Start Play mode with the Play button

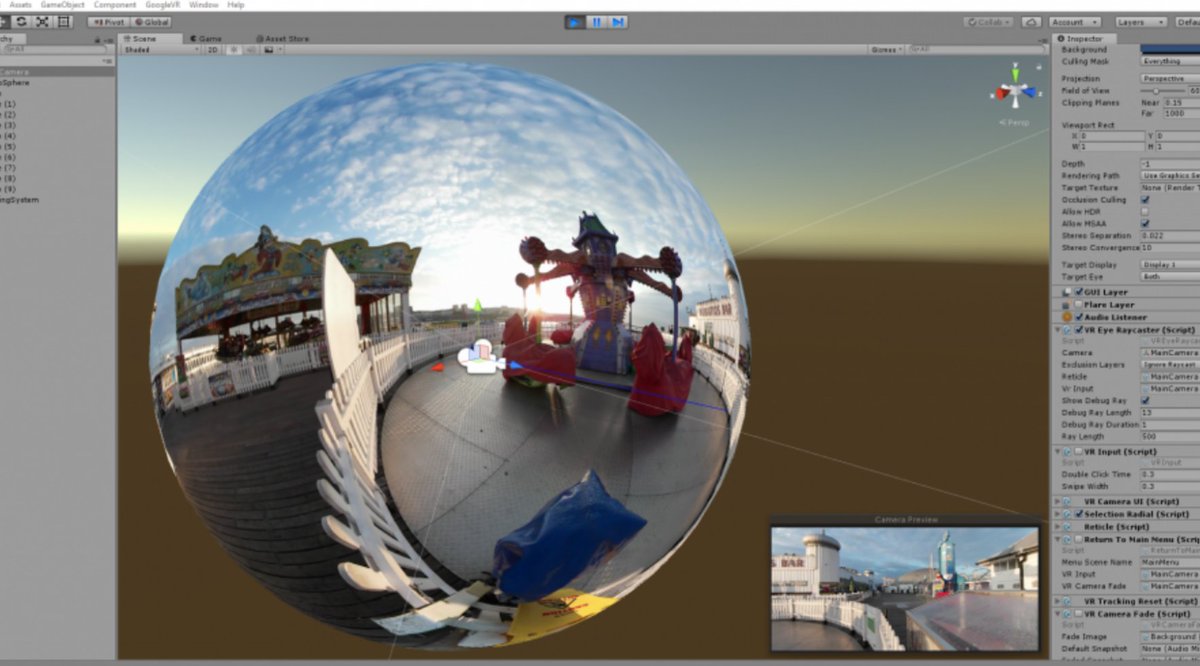(x=575, y=21)
